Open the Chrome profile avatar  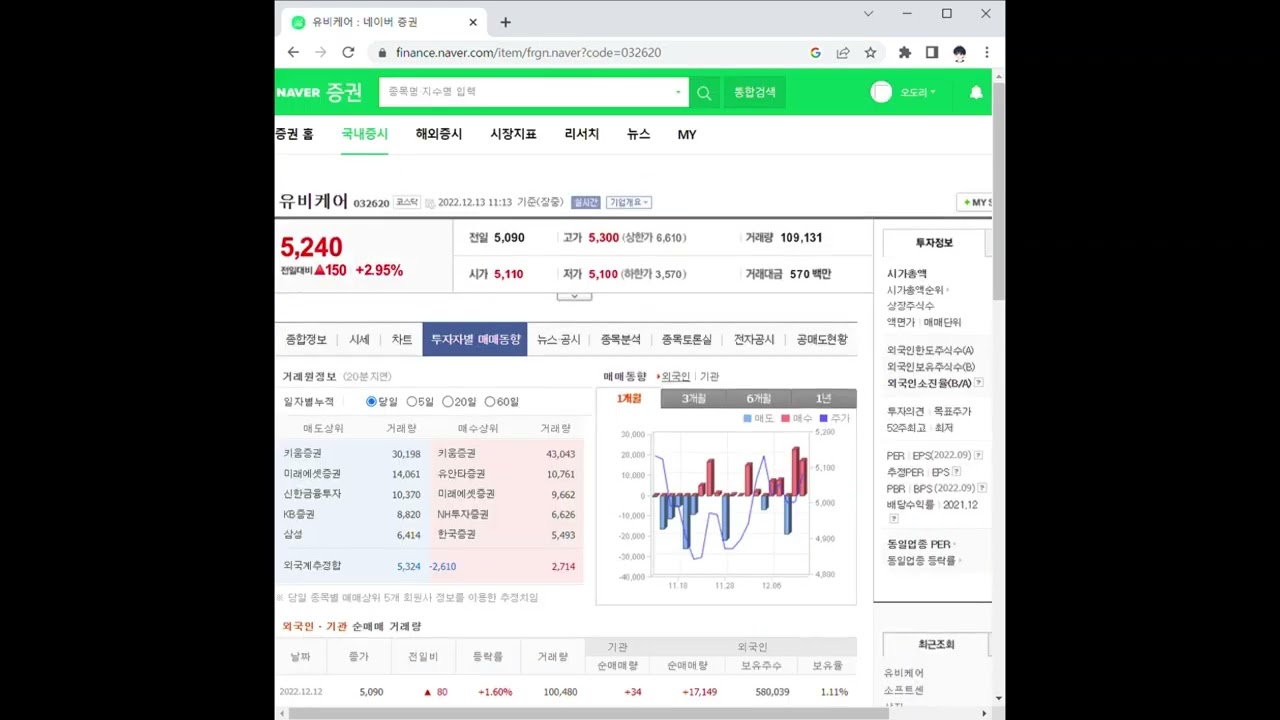pyautogui.click(x=959, y=52)
